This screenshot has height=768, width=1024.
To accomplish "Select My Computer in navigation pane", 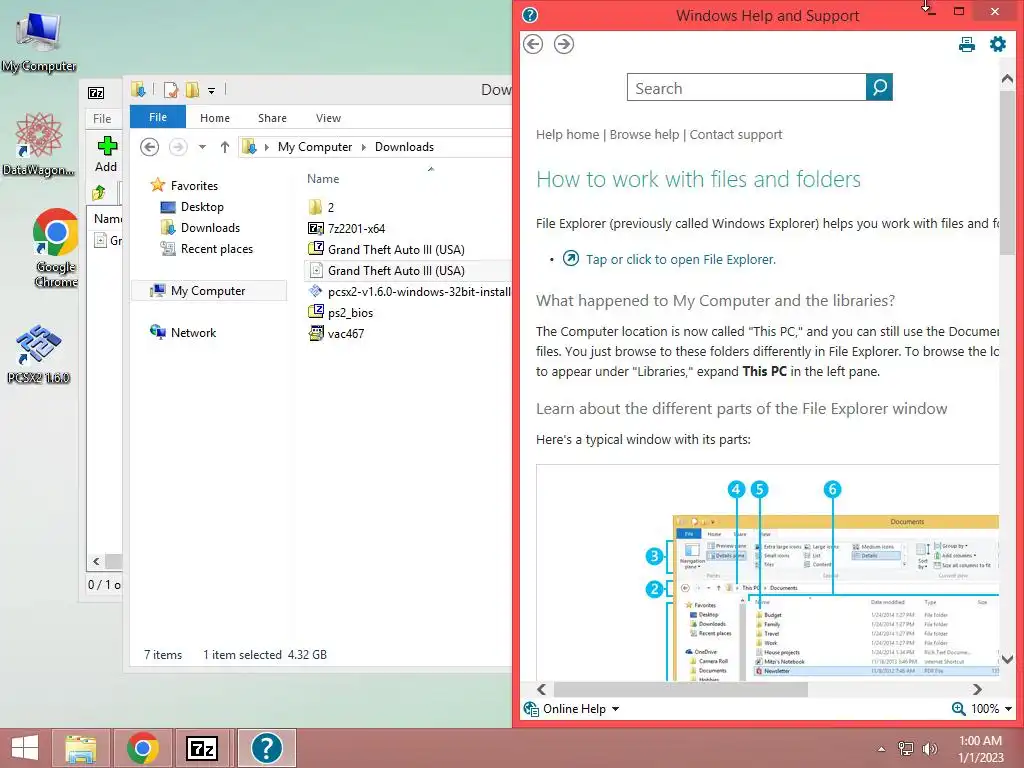I will (x=209, y=291).
